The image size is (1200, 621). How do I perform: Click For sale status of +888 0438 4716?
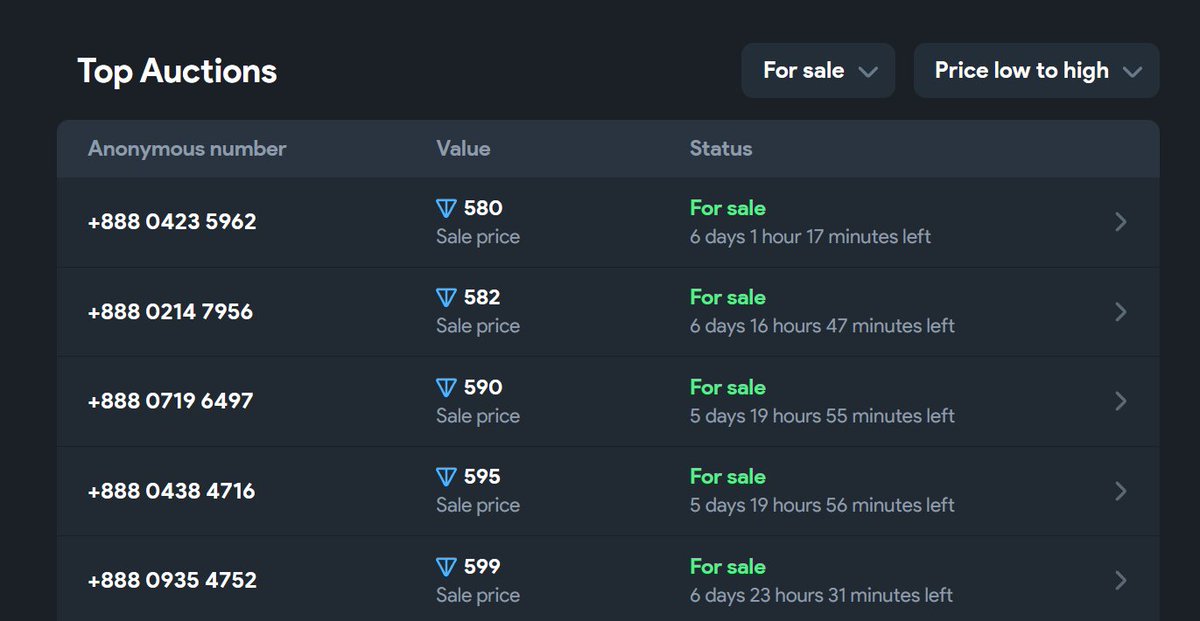coord(728,476)
